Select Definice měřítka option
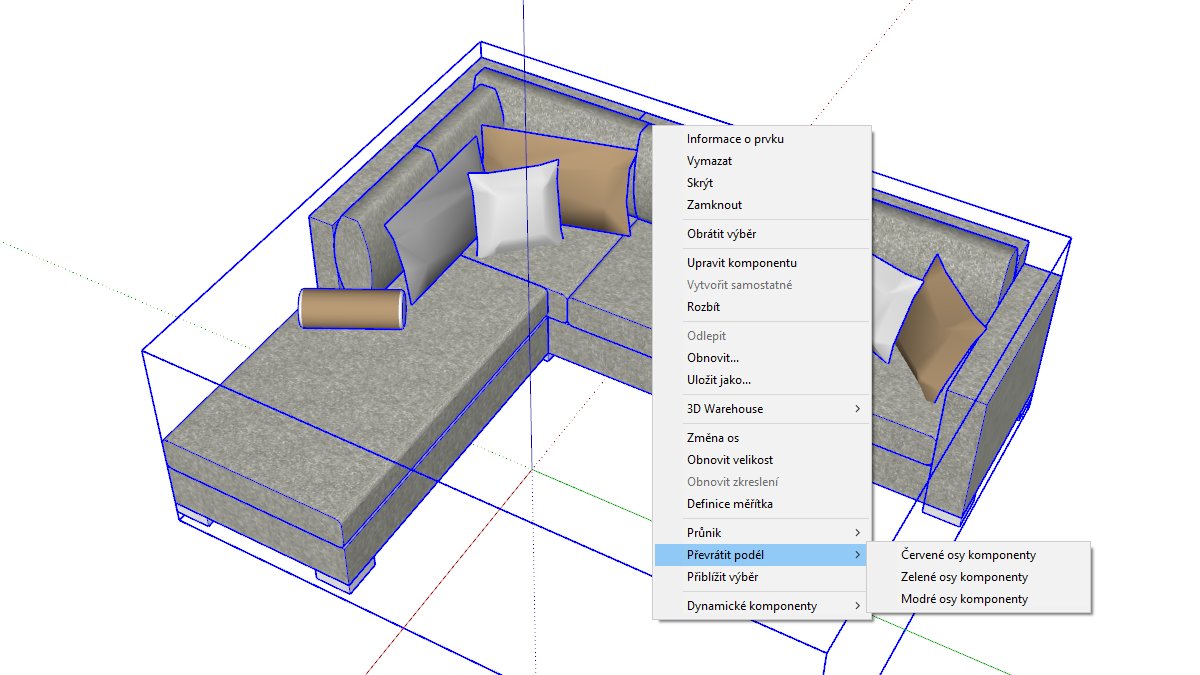1200x675 pixels. pyautogui.click(x=729, y=504)
